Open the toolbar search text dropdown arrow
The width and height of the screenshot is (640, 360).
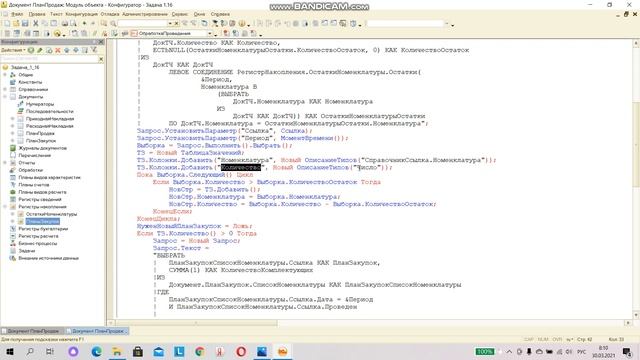point(170,24)
